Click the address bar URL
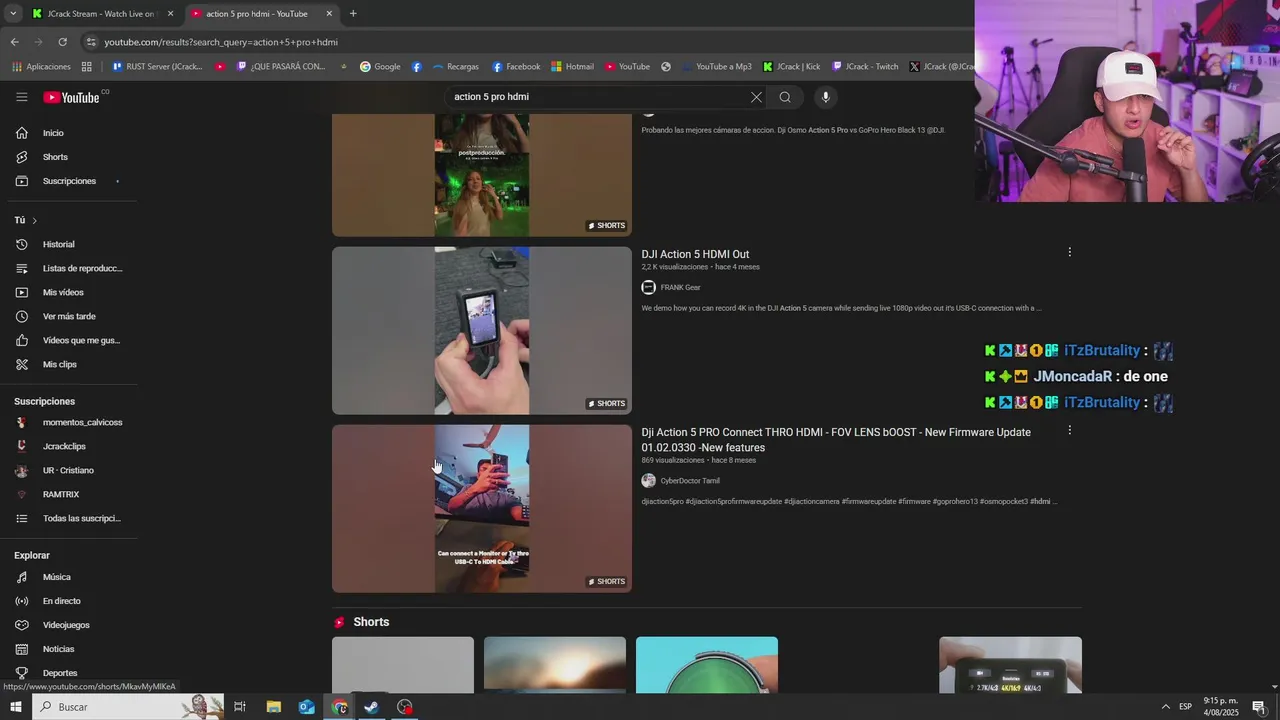1280x720 pixels. coord(221,42)
